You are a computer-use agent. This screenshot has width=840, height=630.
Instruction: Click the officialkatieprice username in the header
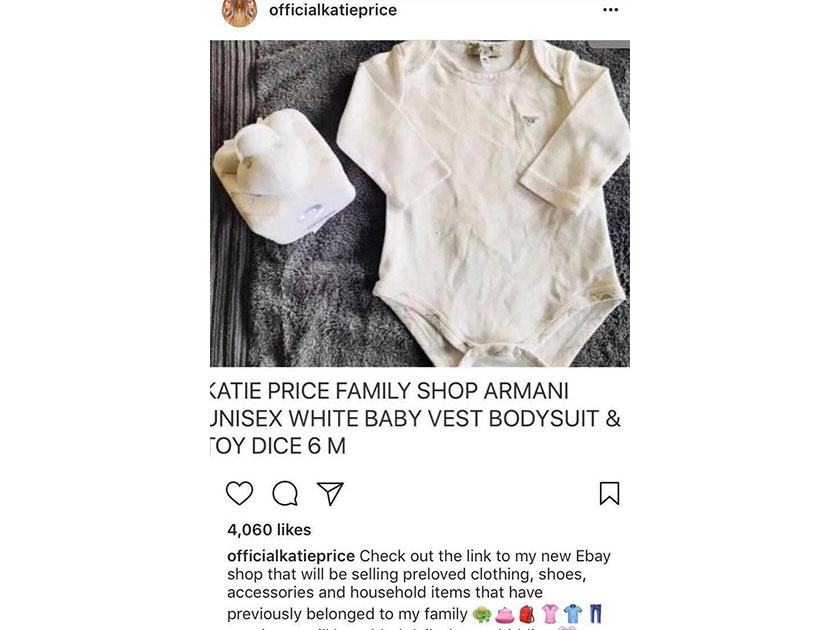[x=333, y=10]
